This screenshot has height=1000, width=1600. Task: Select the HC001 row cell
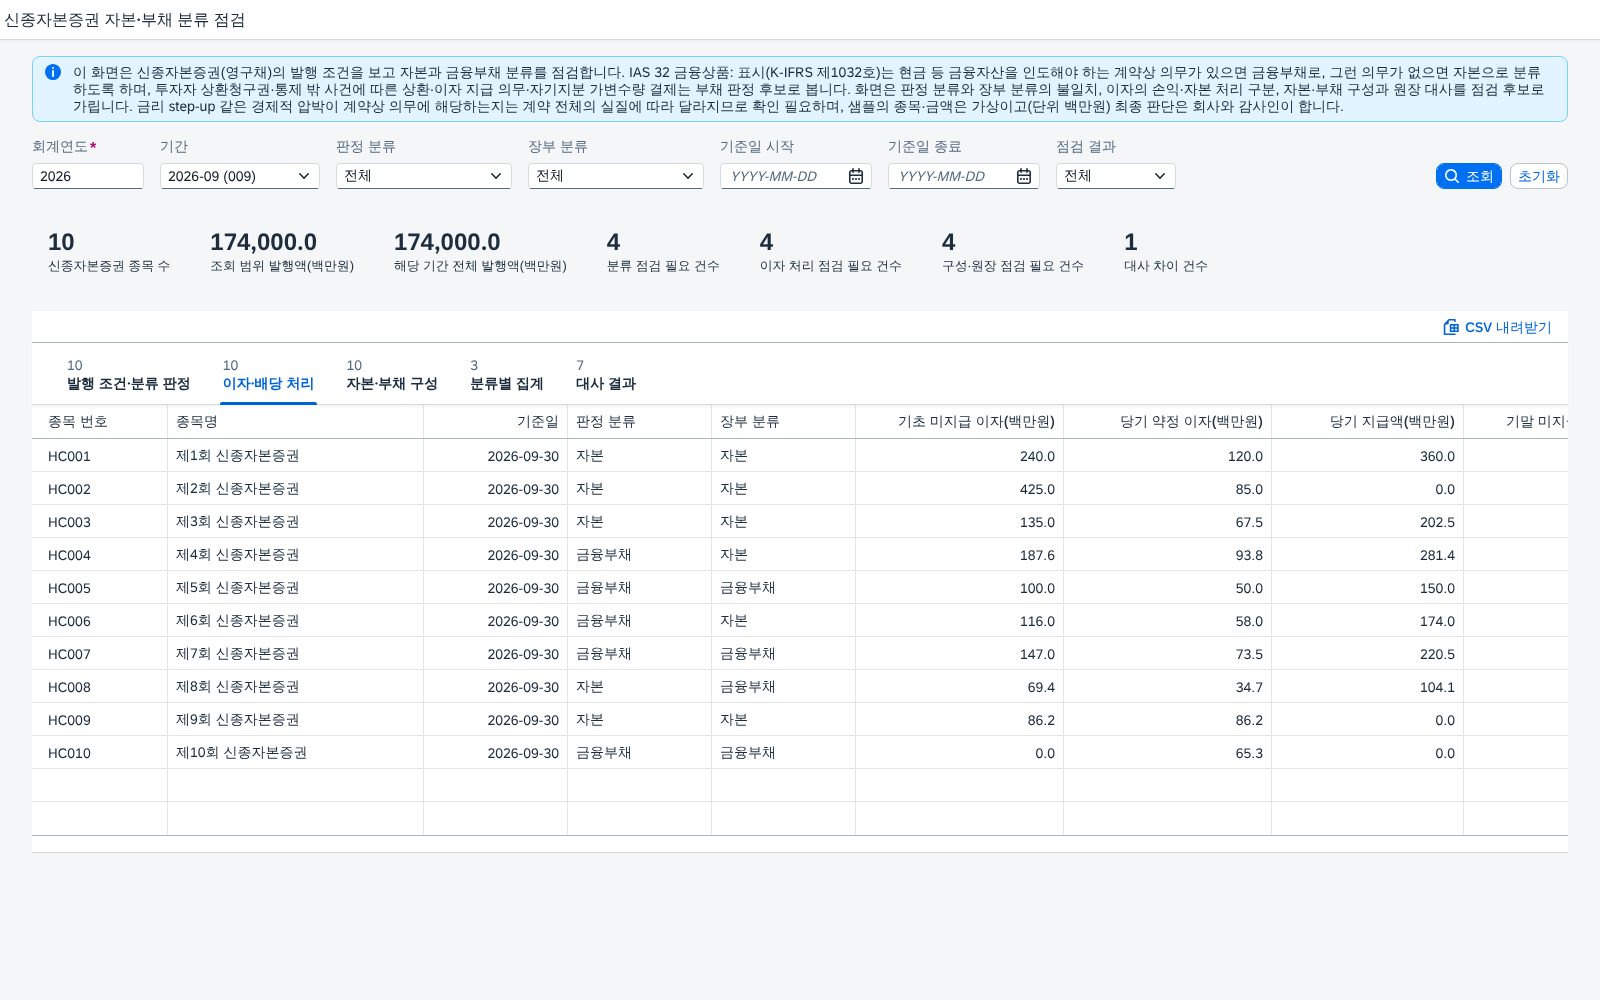[100, 456]
